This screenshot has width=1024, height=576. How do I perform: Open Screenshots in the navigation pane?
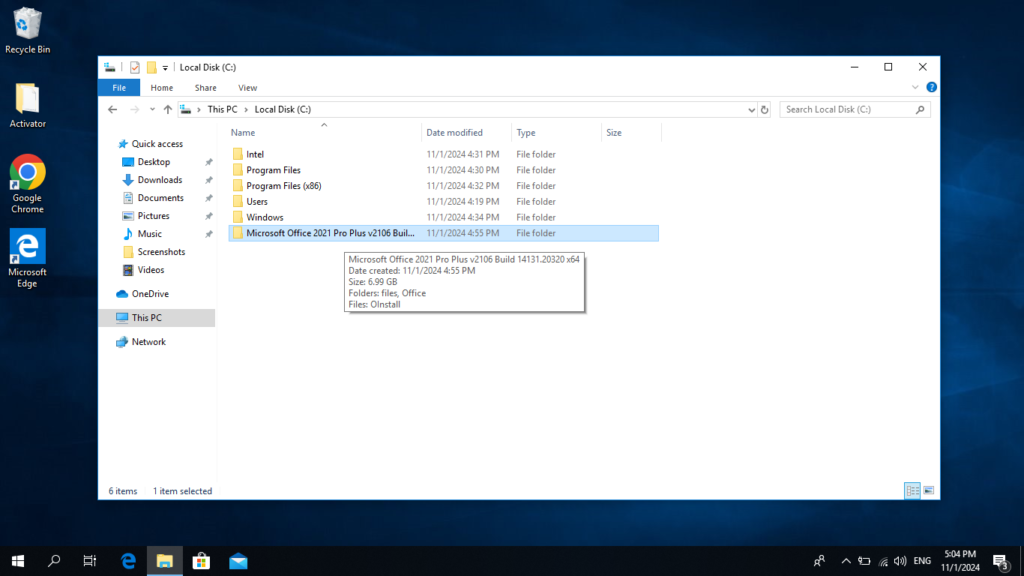[x=161, y=251]
